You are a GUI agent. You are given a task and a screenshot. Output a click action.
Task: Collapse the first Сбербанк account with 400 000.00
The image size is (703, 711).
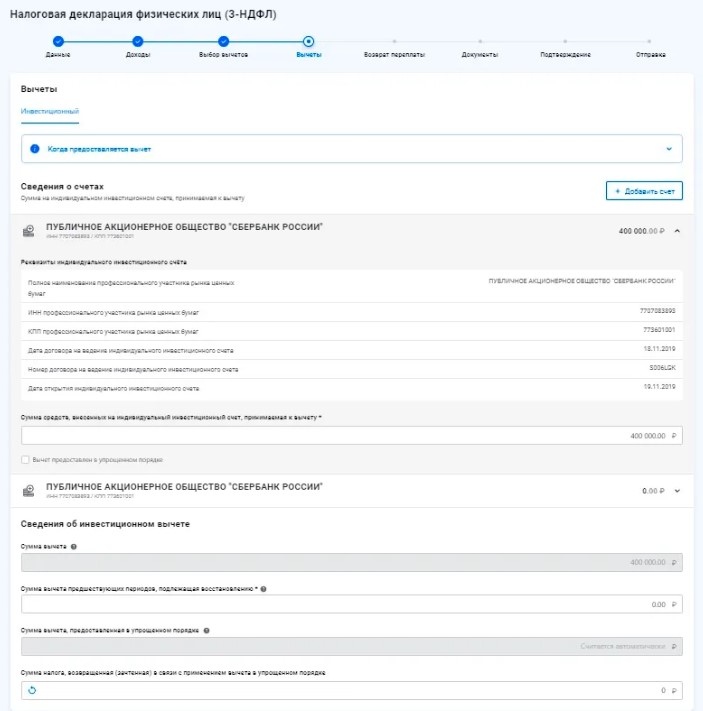tap(677, 231)
